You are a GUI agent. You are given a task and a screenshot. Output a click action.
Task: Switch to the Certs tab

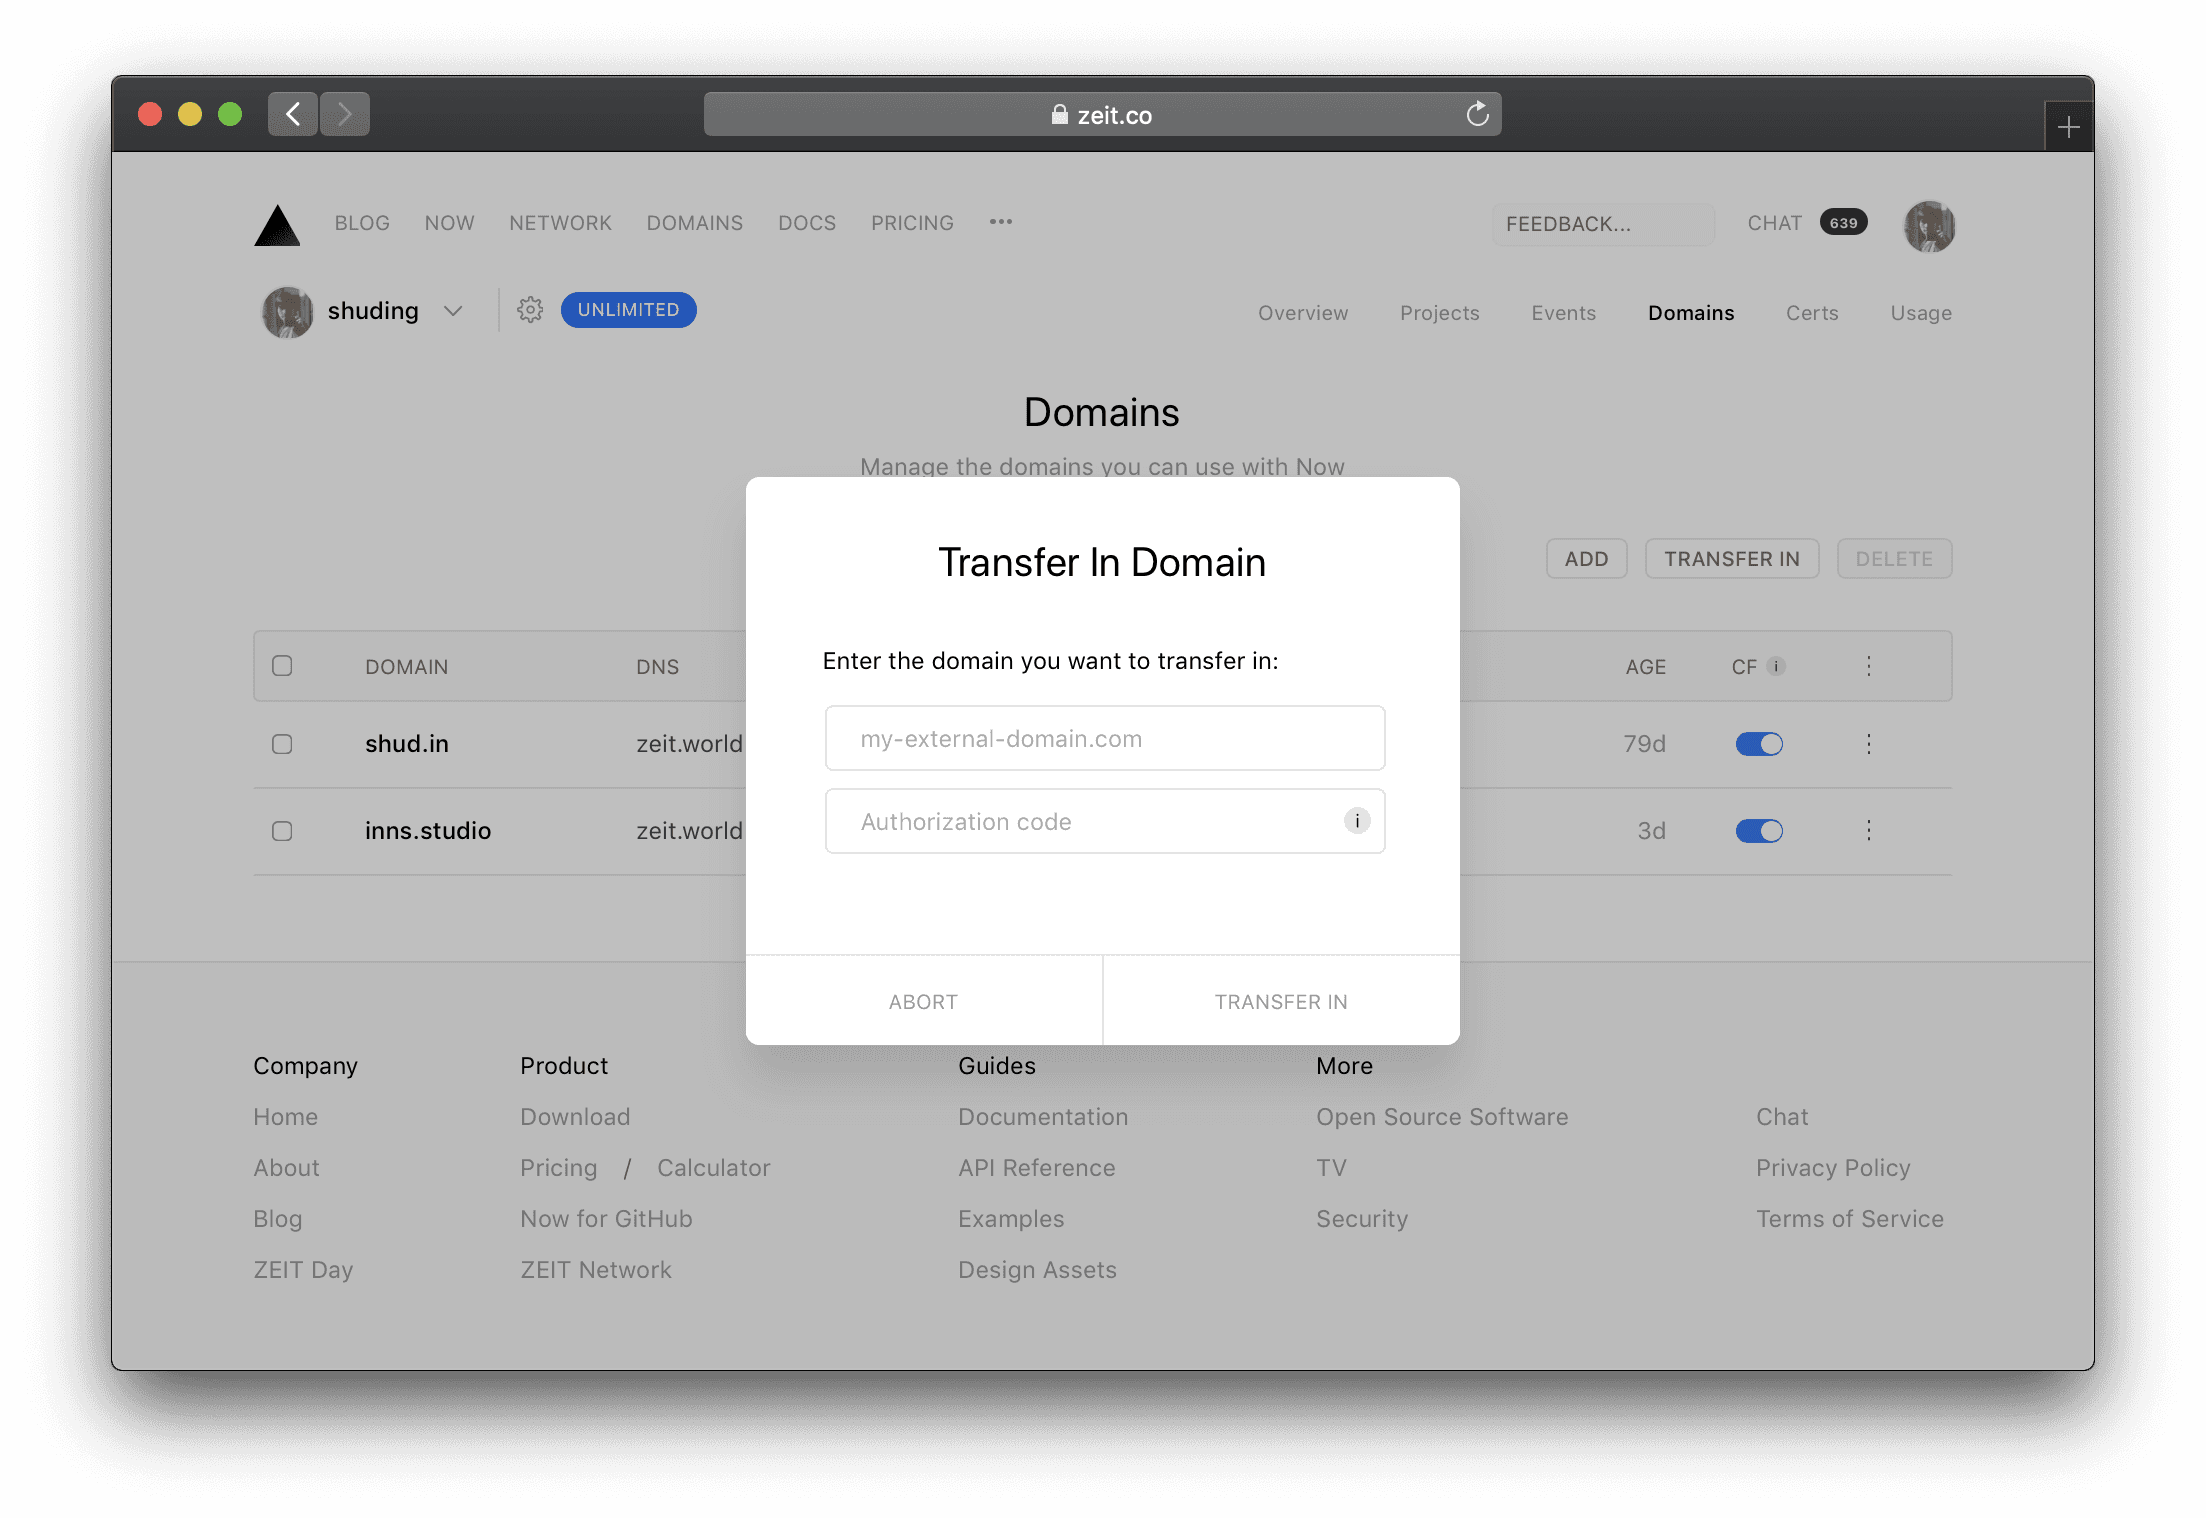[x=1811, y=313]
